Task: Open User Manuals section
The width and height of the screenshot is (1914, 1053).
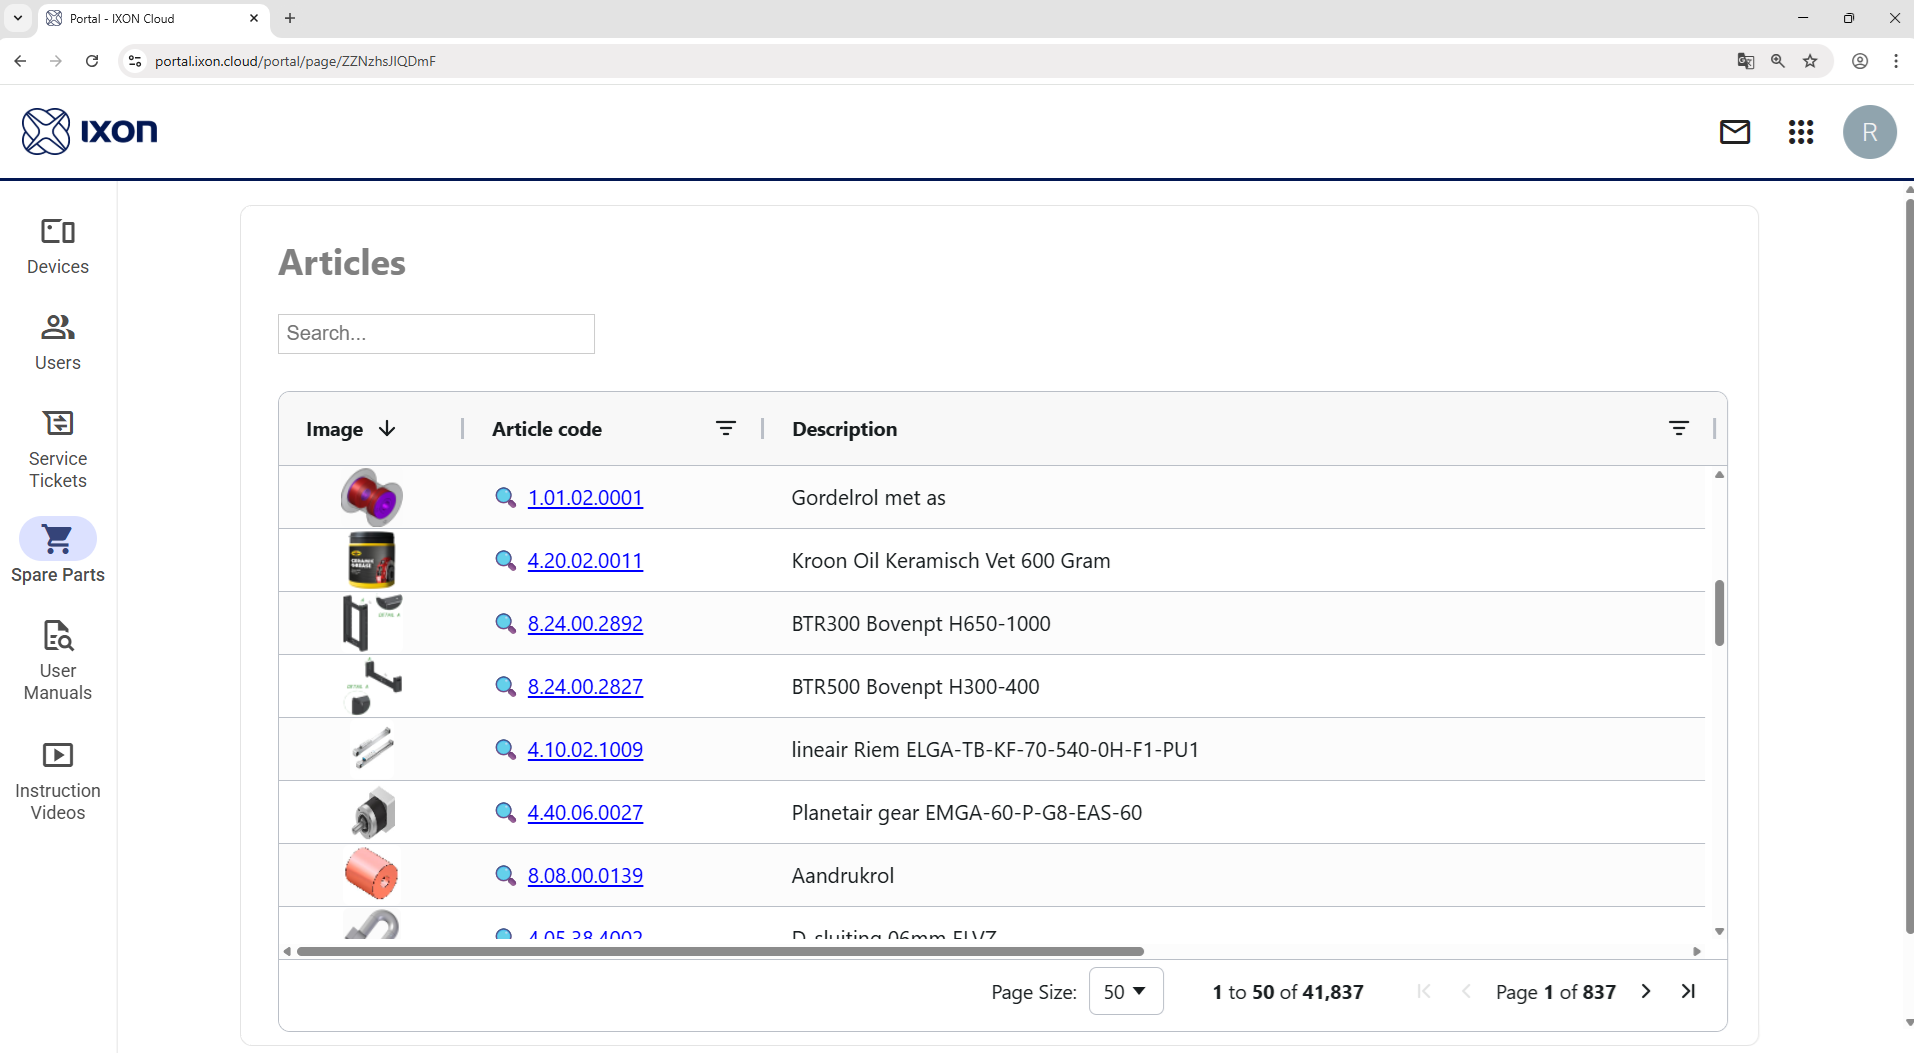Action: 58,660
